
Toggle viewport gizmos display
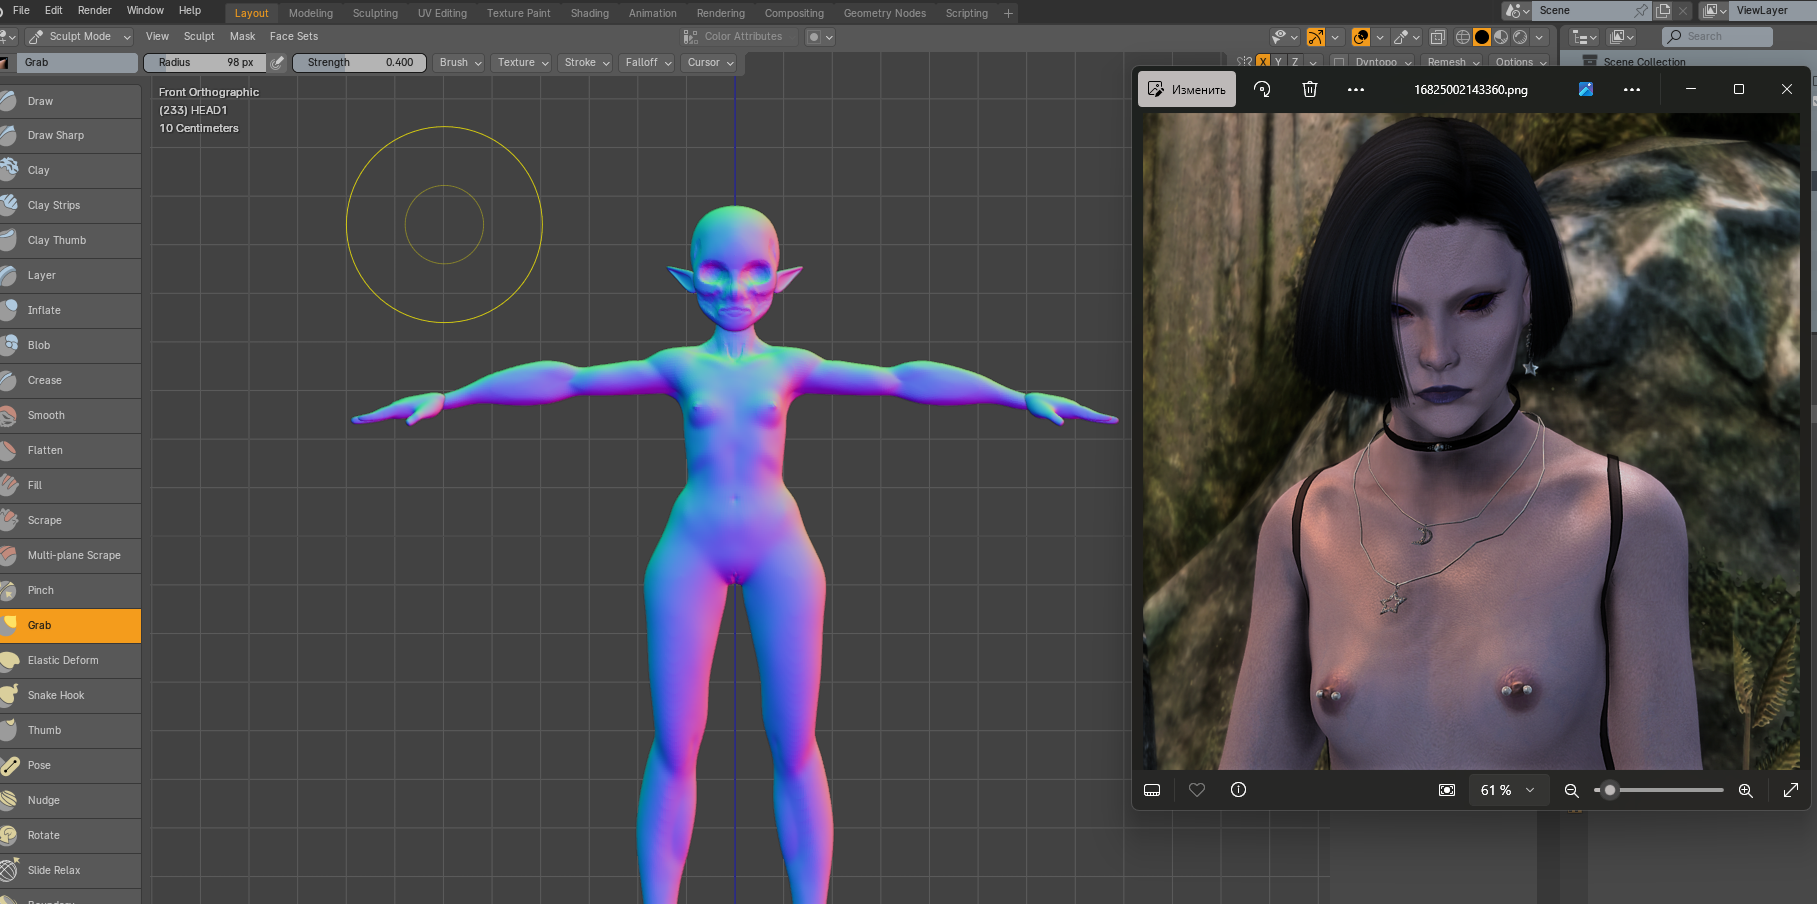point(1316,37)
